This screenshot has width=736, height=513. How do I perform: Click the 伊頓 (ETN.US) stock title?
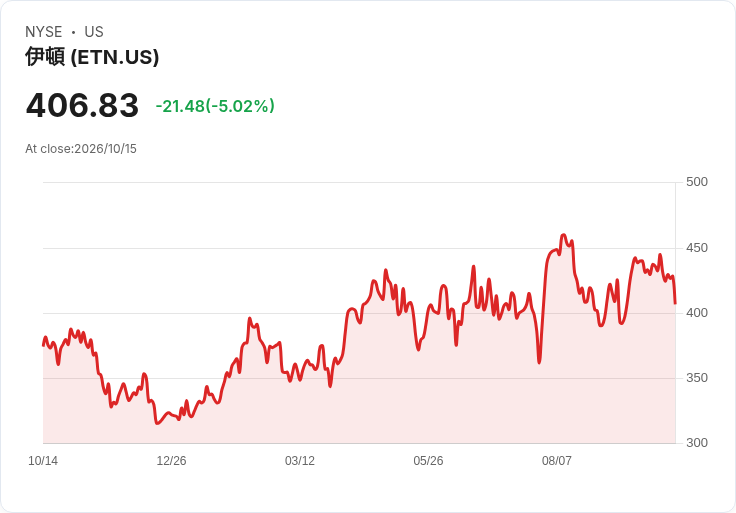coord(92,57)
